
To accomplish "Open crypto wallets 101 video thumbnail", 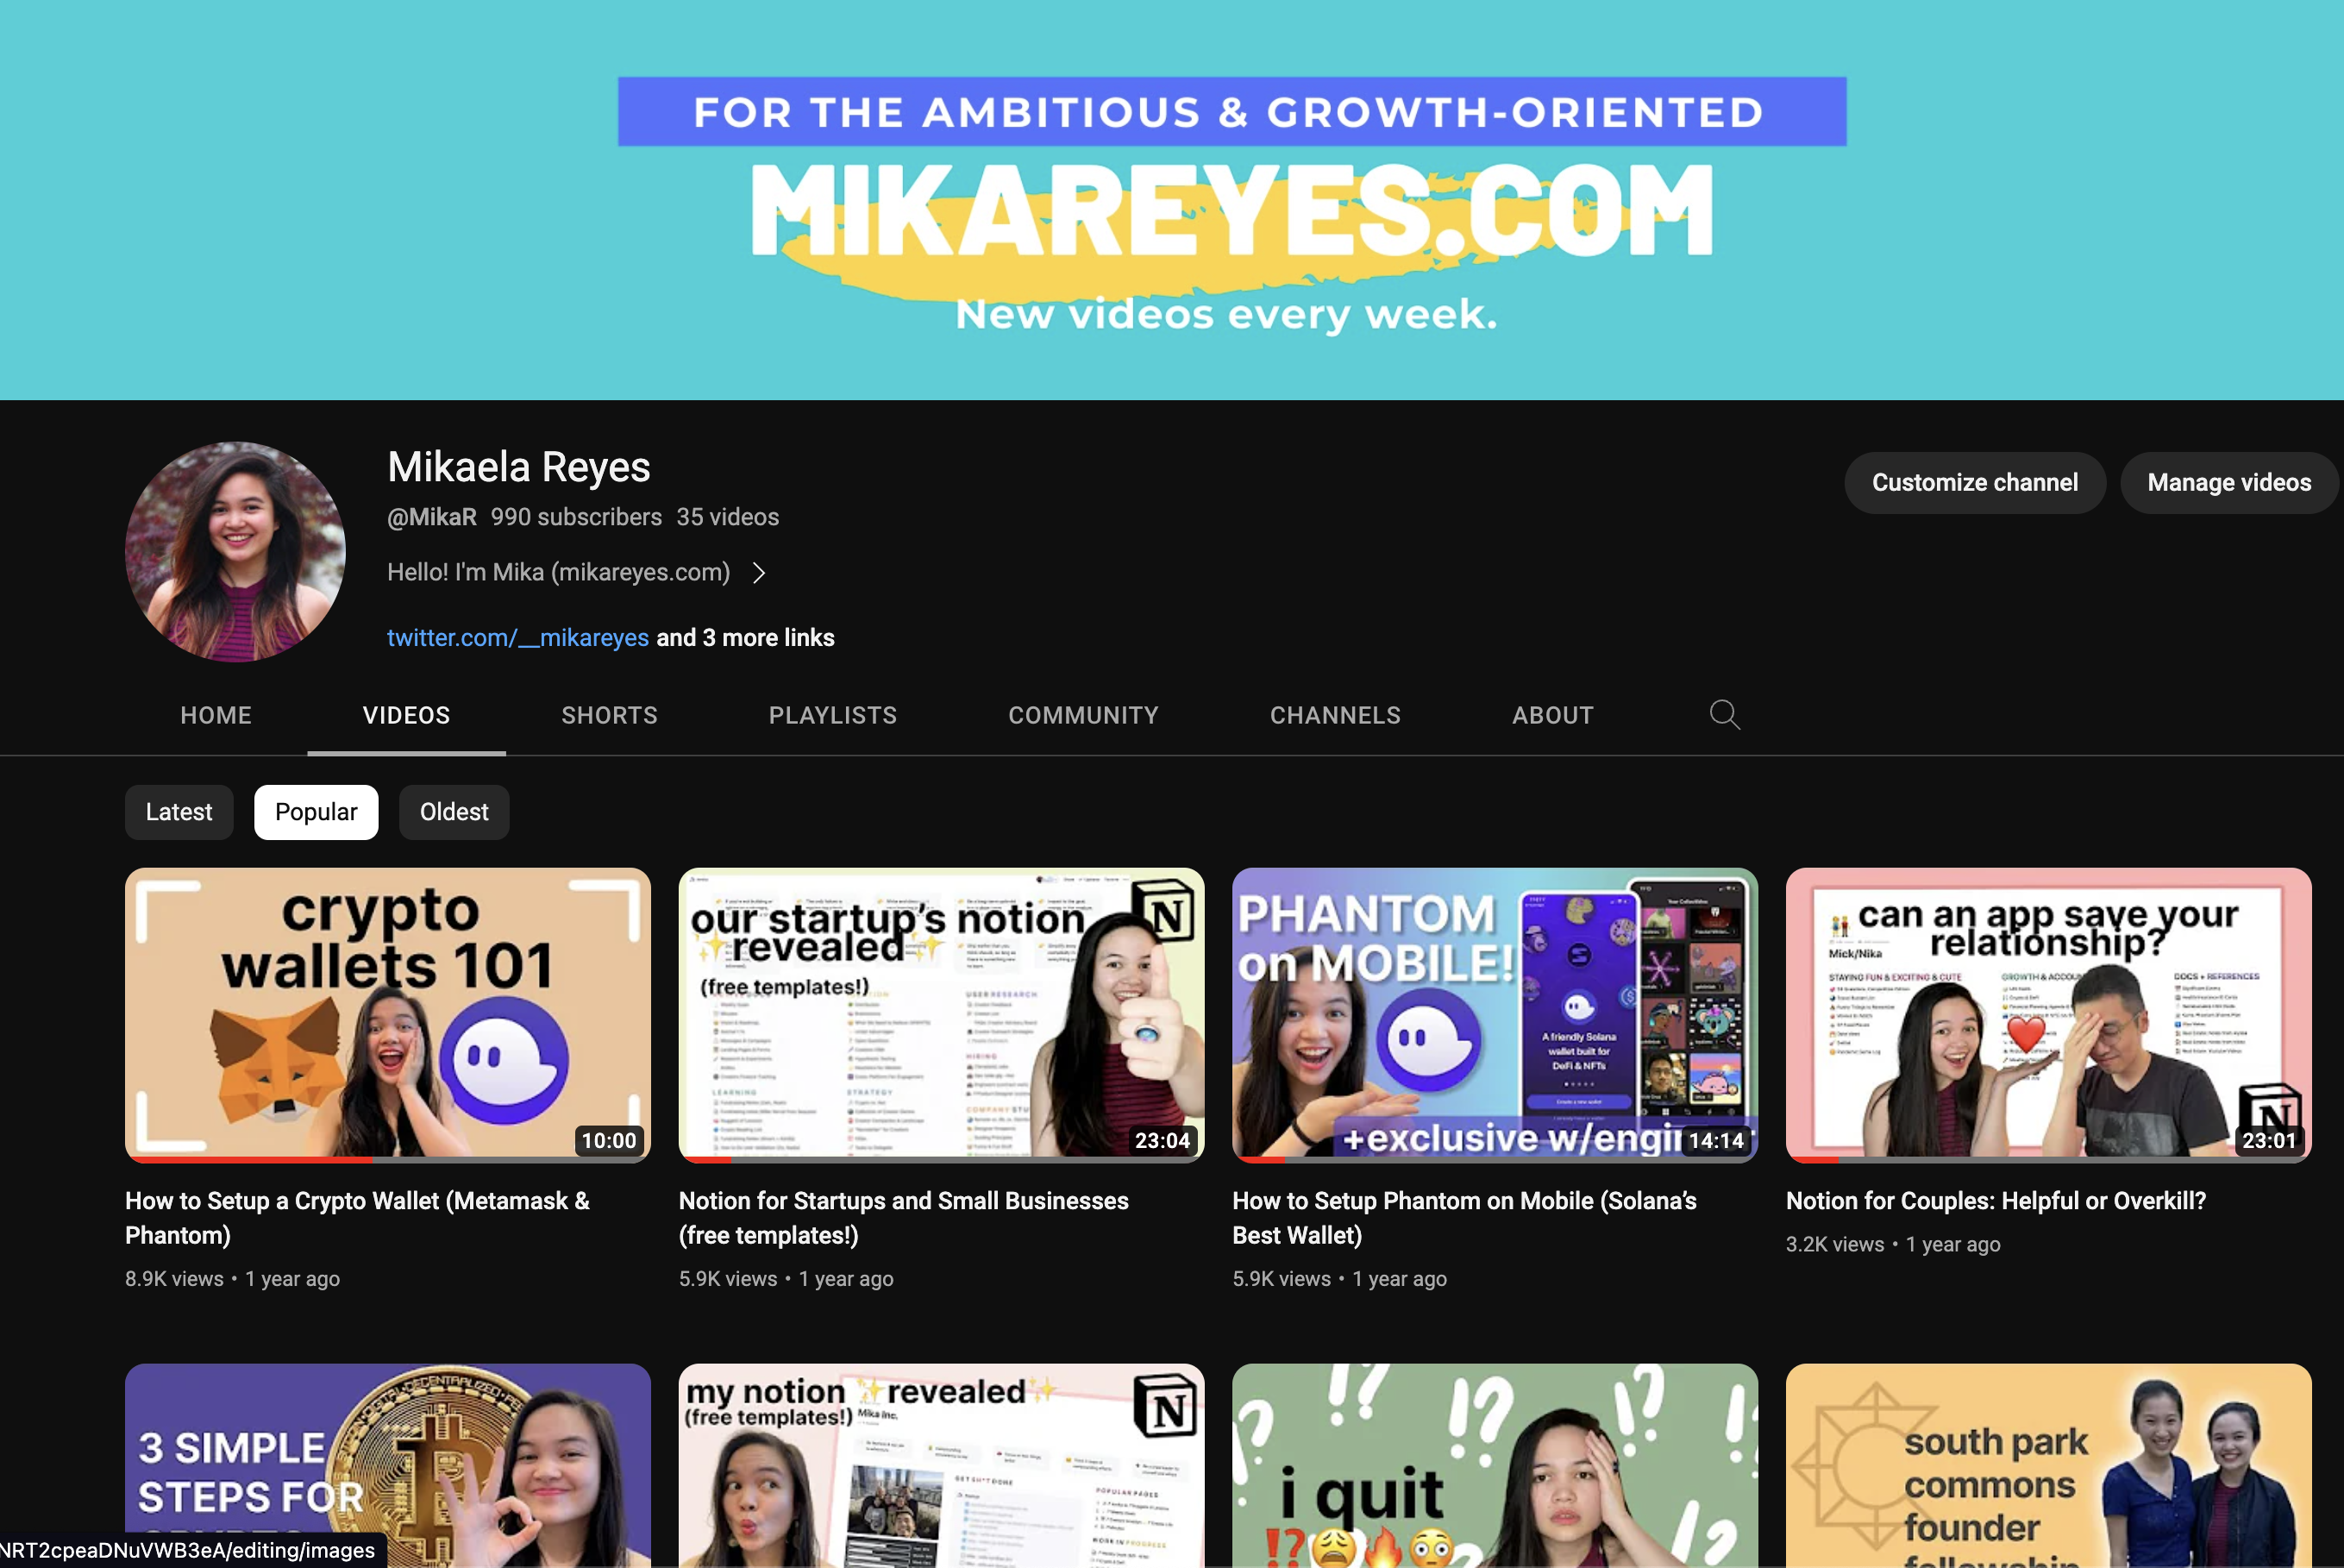I will pyautogui.click(x=388, y=1014).
